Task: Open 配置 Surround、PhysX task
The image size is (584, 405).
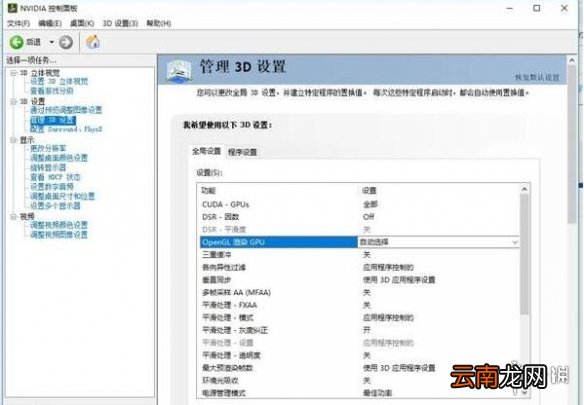Action: click(66, 129)
